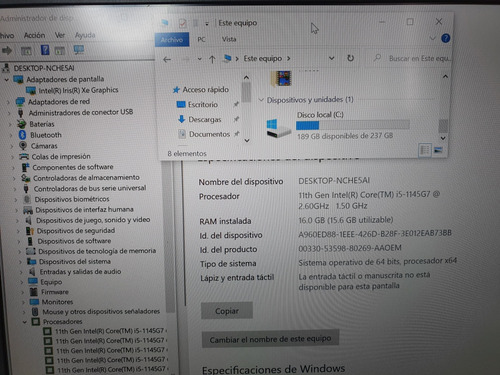Open the PC ribbon tab
Image resolution: width=500 pixels, height=375 pixels.
tap(201, 39)
